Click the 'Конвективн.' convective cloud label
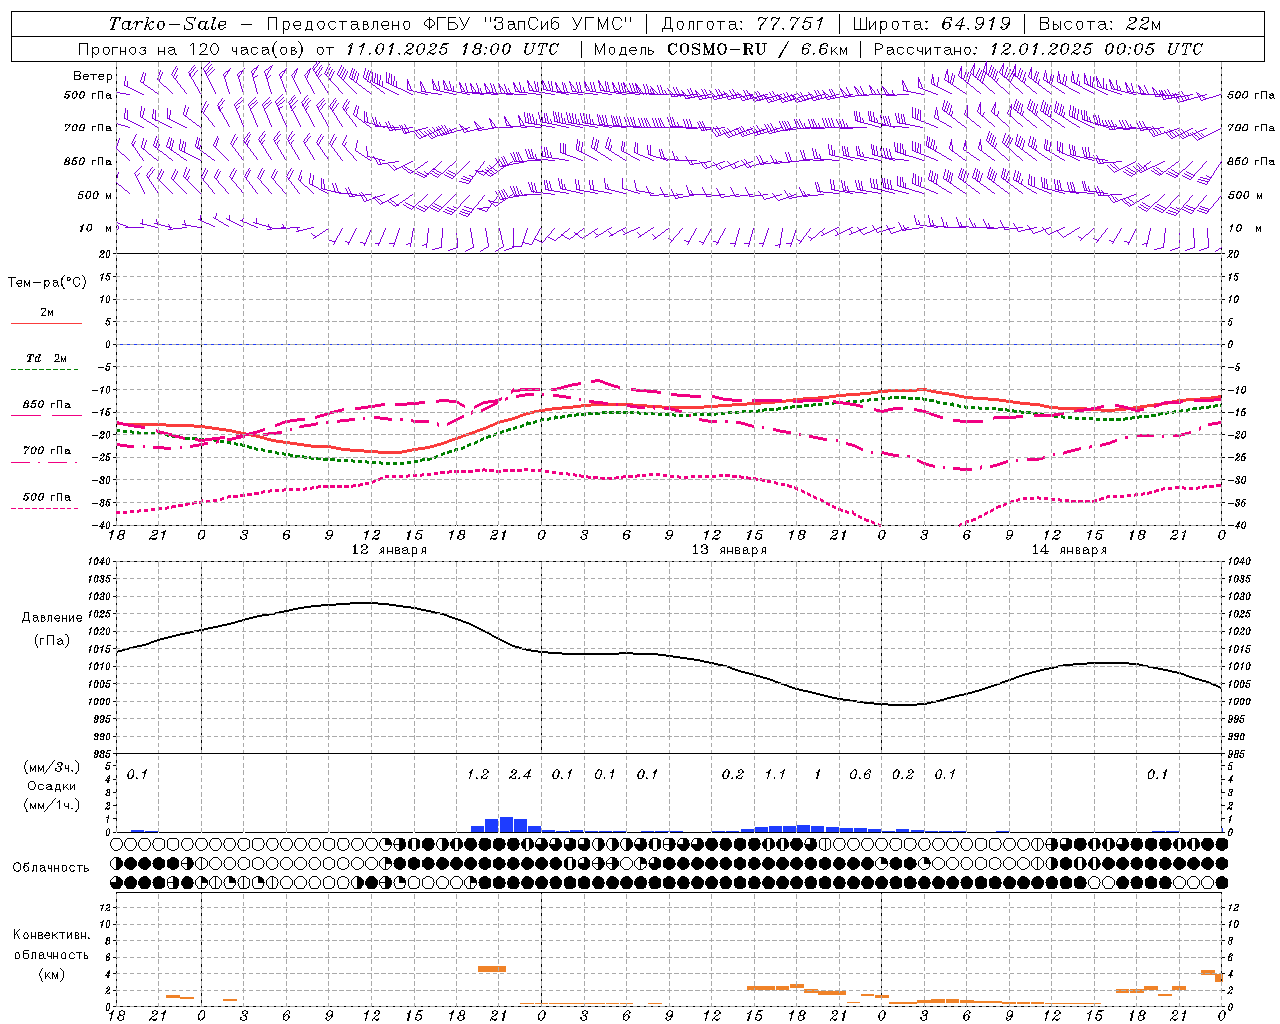This screenshot has width=1280, height=1024. pos(51,935)
